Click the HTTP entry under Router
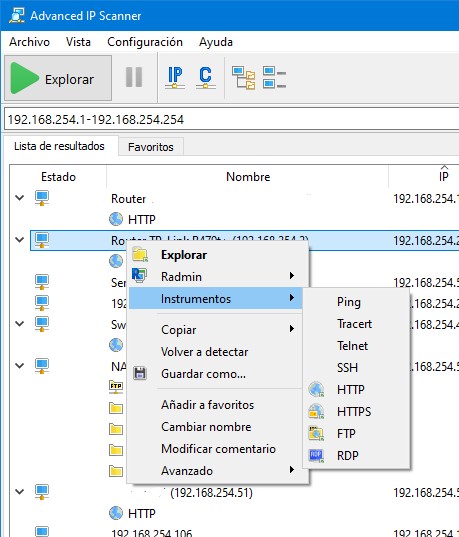Viewport: 459px width, 537px height. (x=141, y=220)
